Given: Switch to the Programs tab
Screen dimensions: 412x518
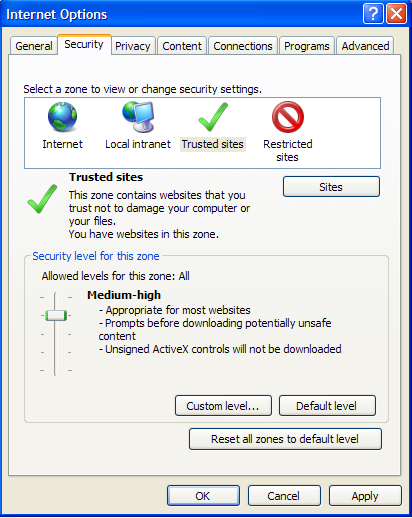Looking at the screenshot, I should (x=307, y=46).
